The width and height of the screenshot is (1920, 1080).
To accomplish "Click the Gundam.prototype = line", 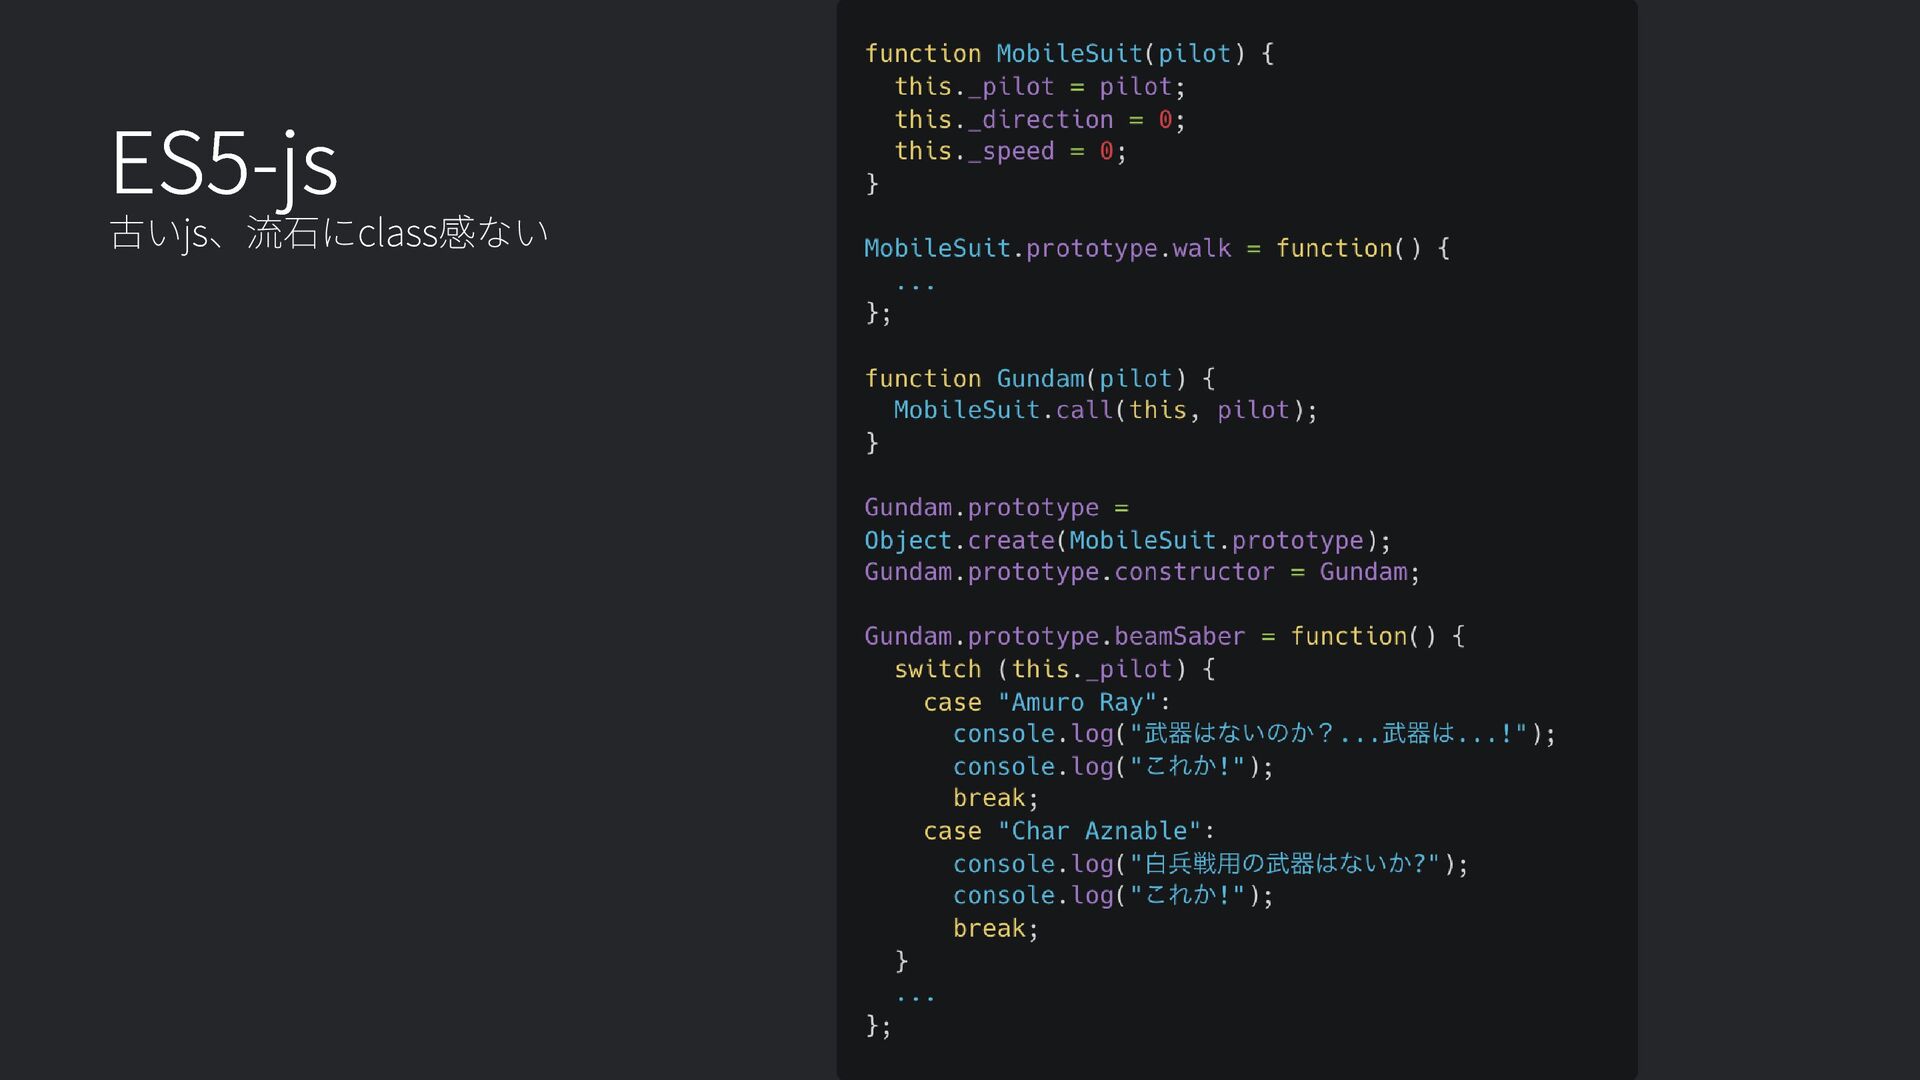I will (x=996, y=508).
